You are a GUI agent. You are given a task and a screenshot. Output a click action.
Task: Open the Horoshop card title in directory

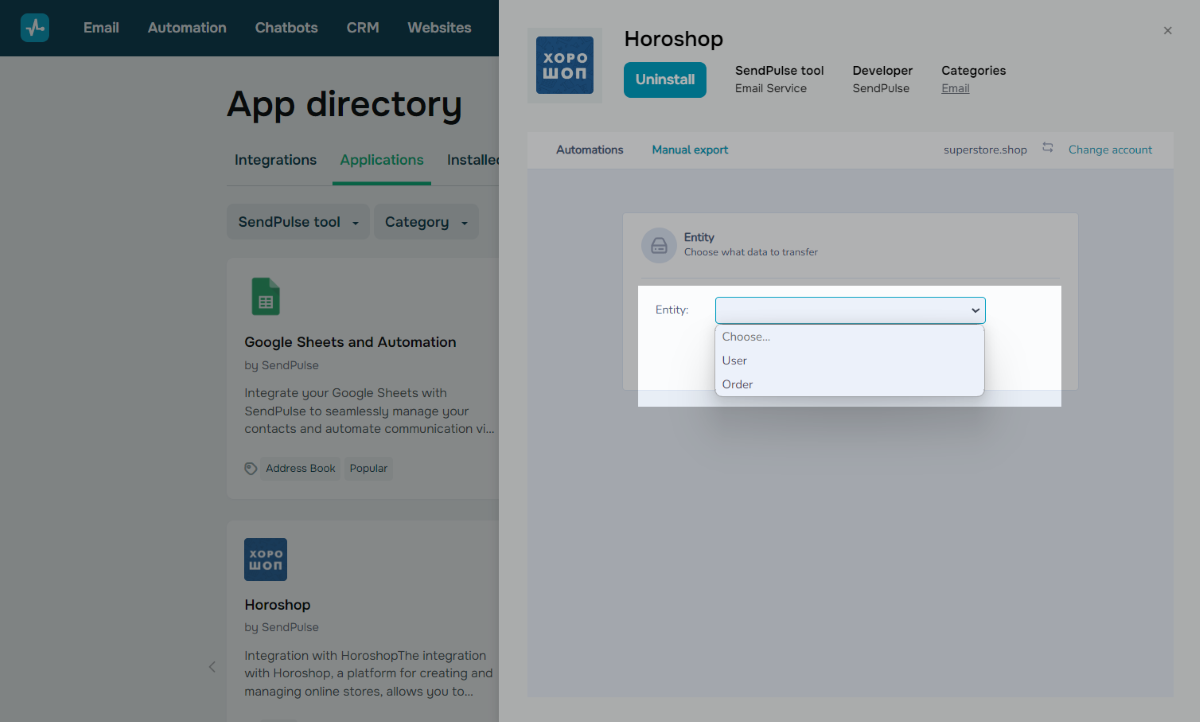[x=277, y=605]
